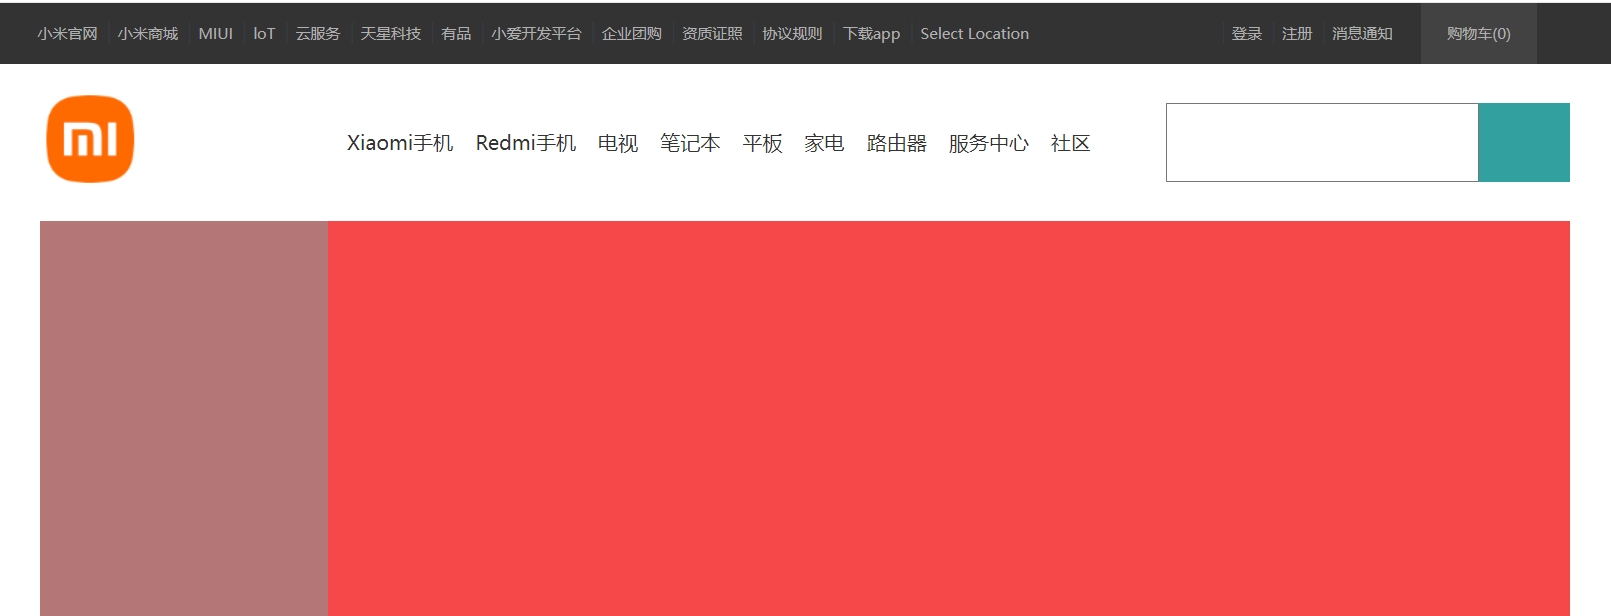Open 社区 in main navigation

(1071, 143)
